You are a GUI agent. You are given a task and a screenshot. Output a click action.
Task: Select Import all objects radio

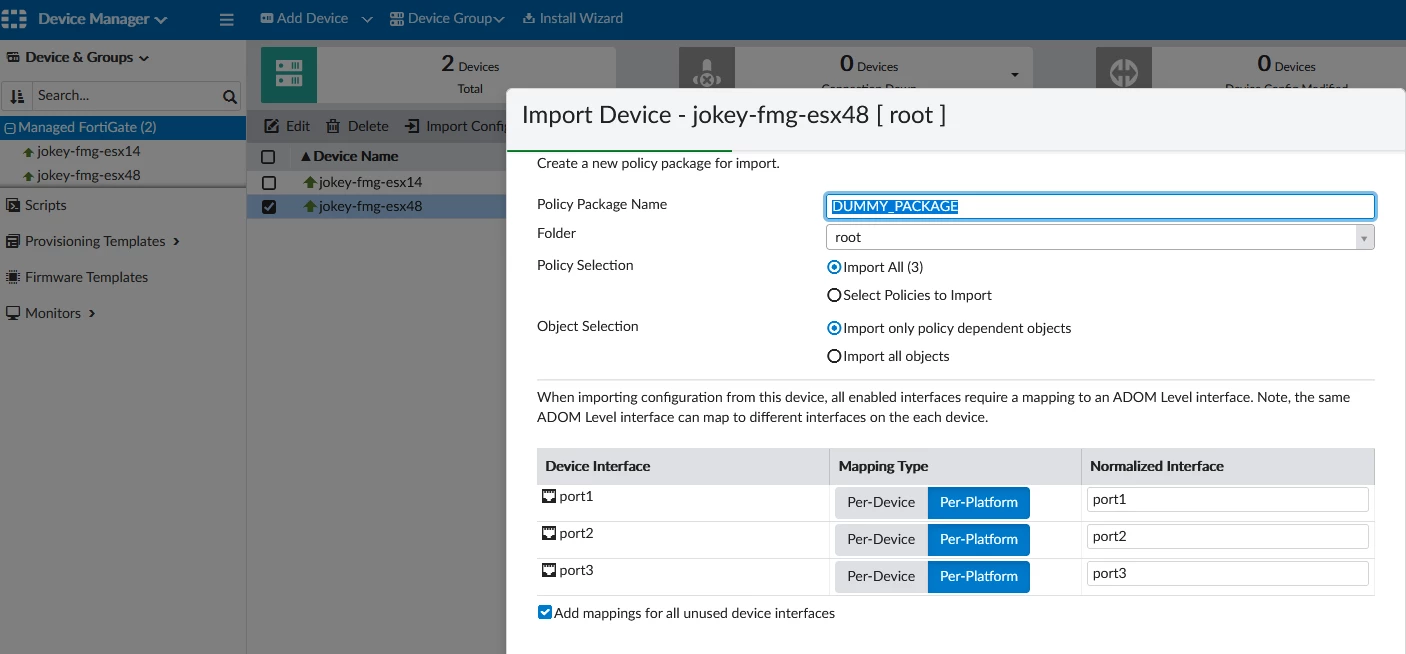coord(834,356)
